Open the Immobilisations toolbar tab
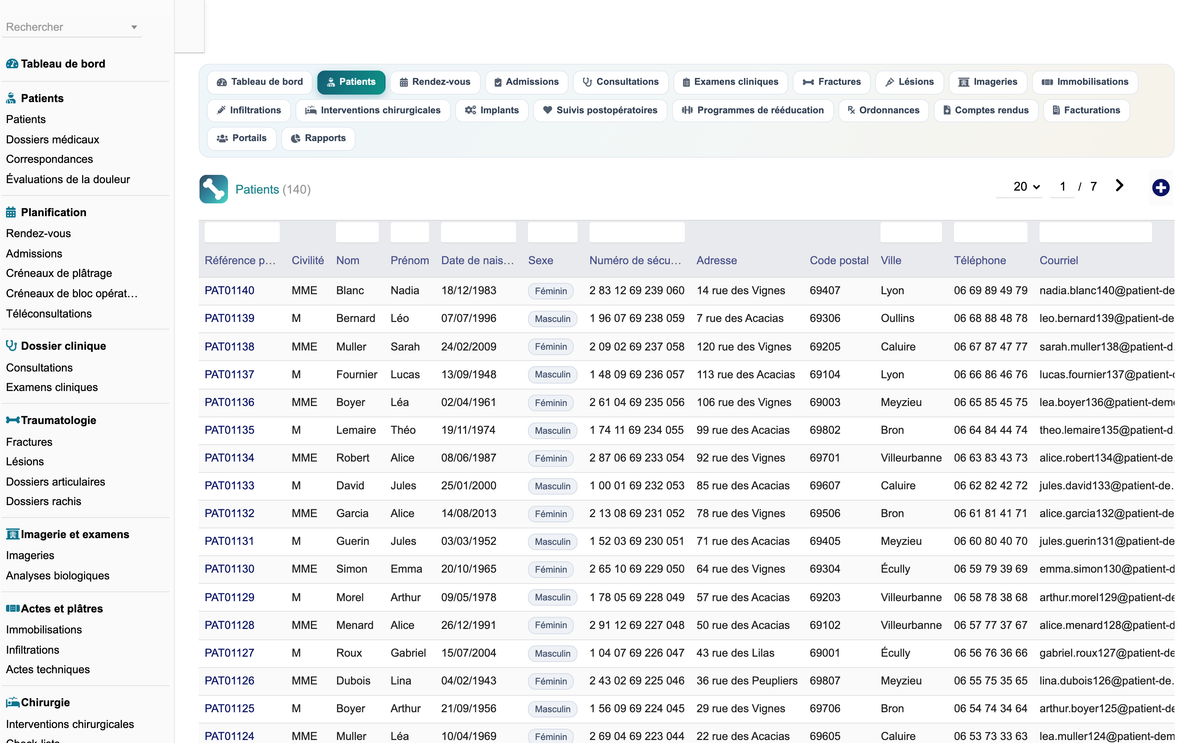1200x743 pixels. (x=1085, y=82)
